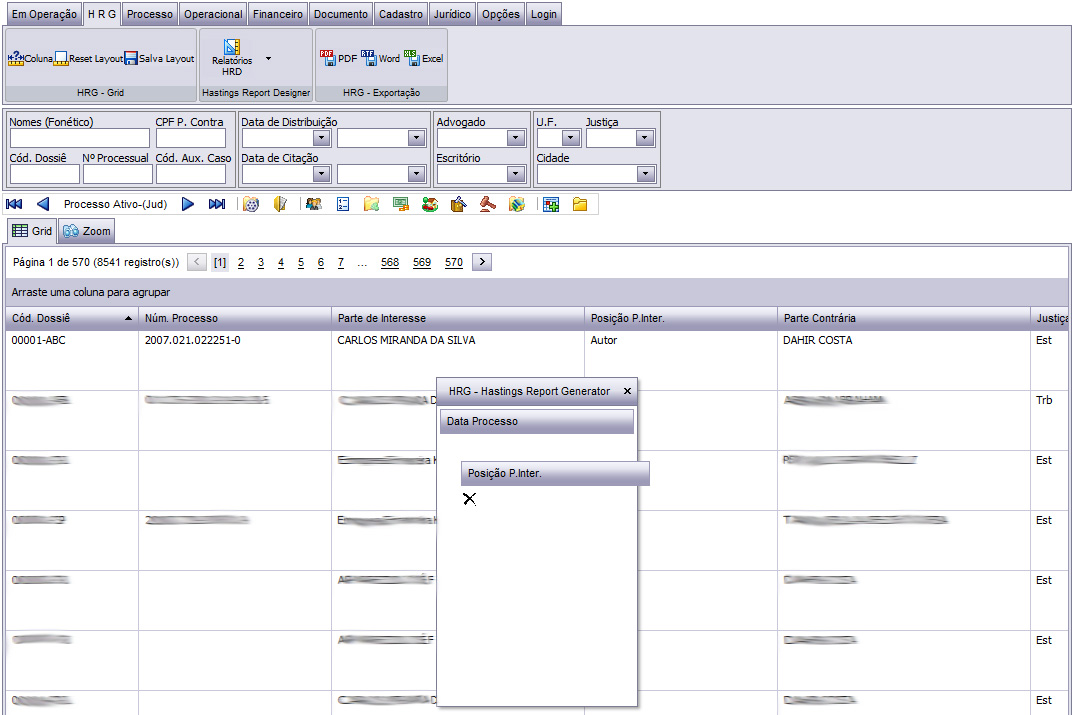Select Data Processo in the report popup
The width and height of the screenshot is (1073, 715).
click(537, 421)
